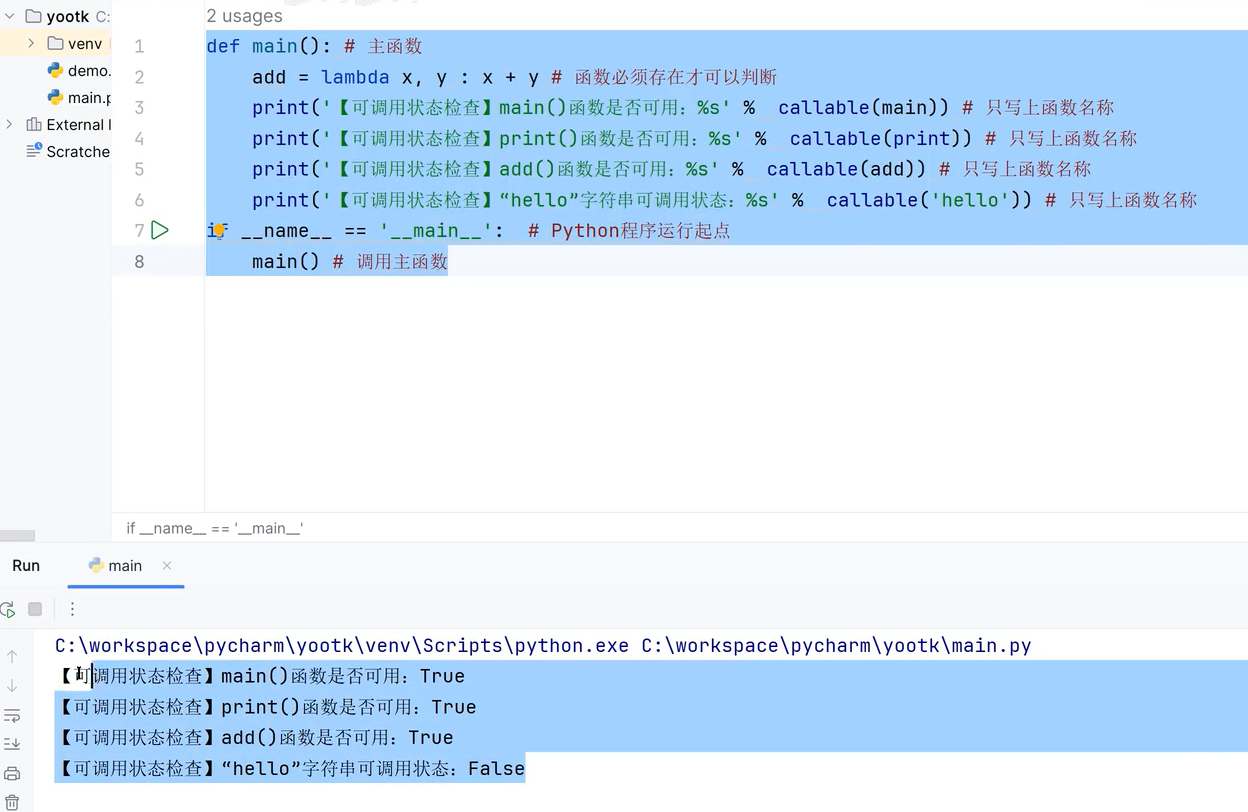Select External Libraries in the project tree
The width and height of the screenshot is (1248, 812).
tap(76, 124)
